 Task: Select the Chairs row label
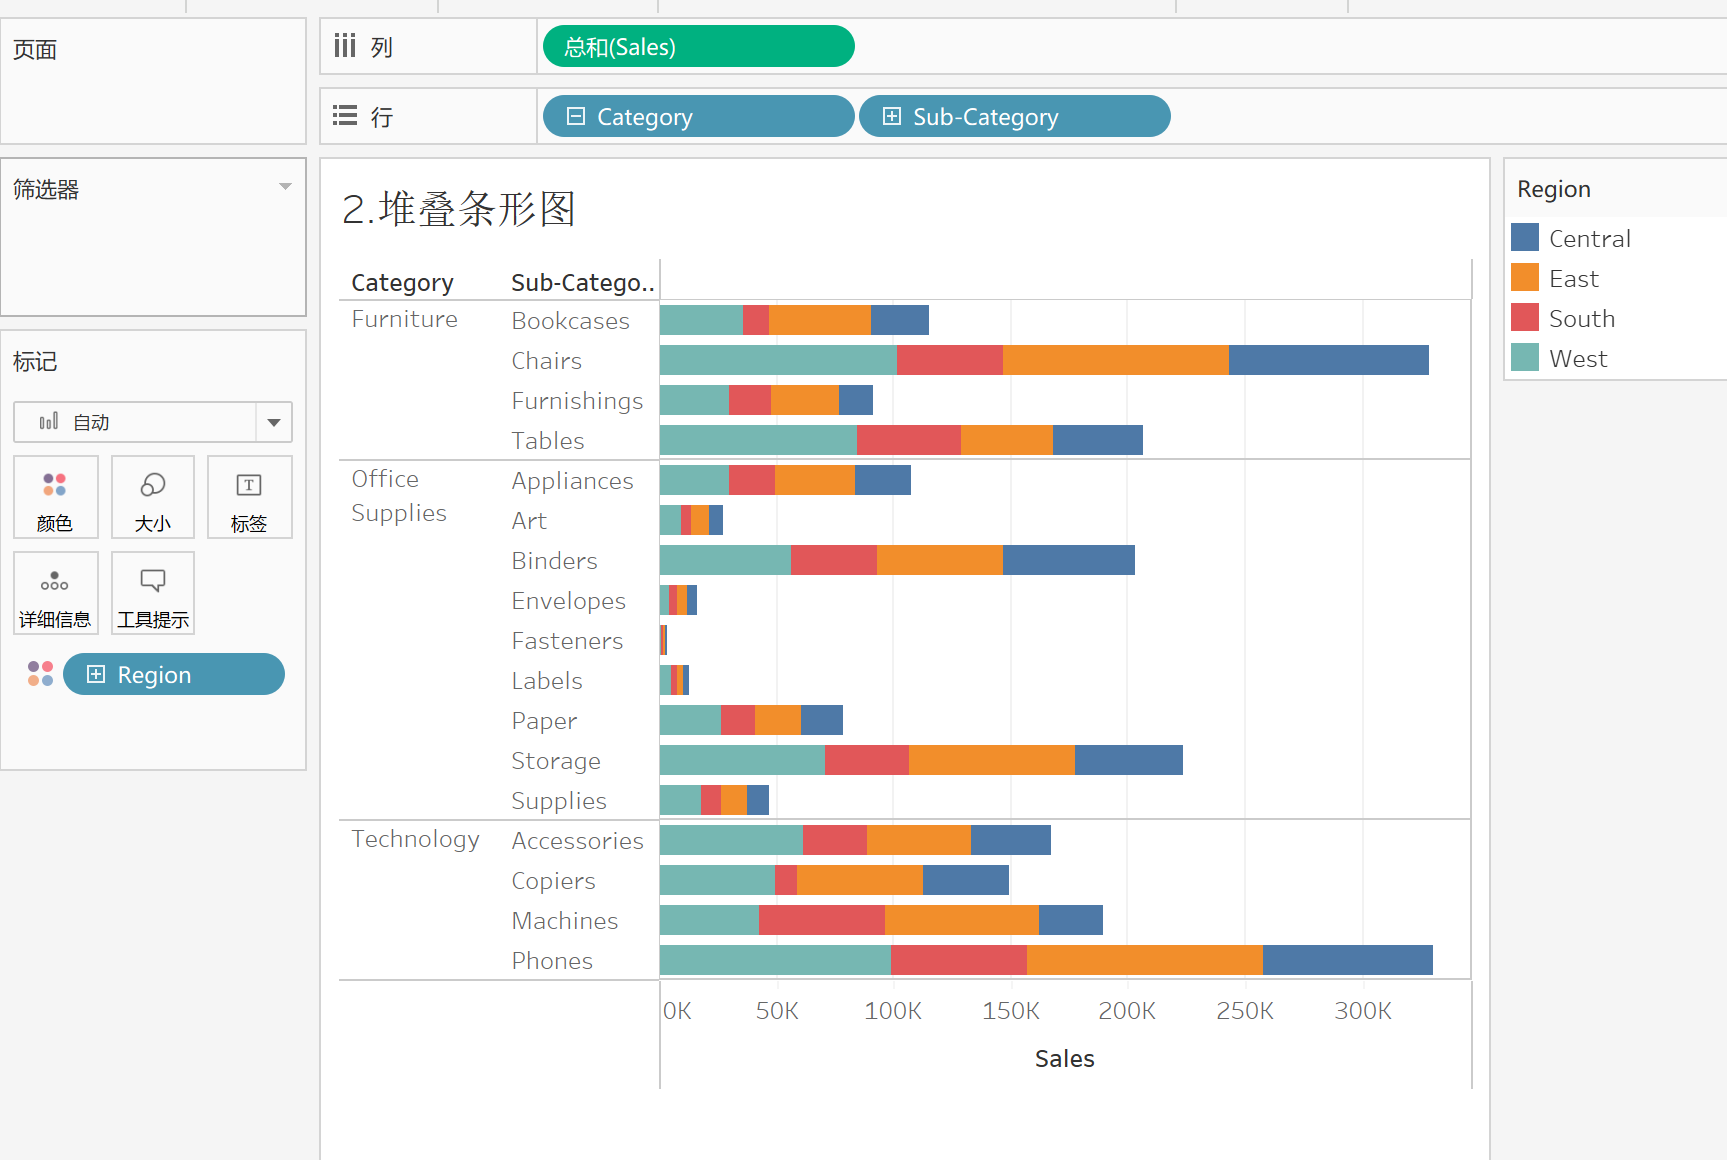pos(546,361)
